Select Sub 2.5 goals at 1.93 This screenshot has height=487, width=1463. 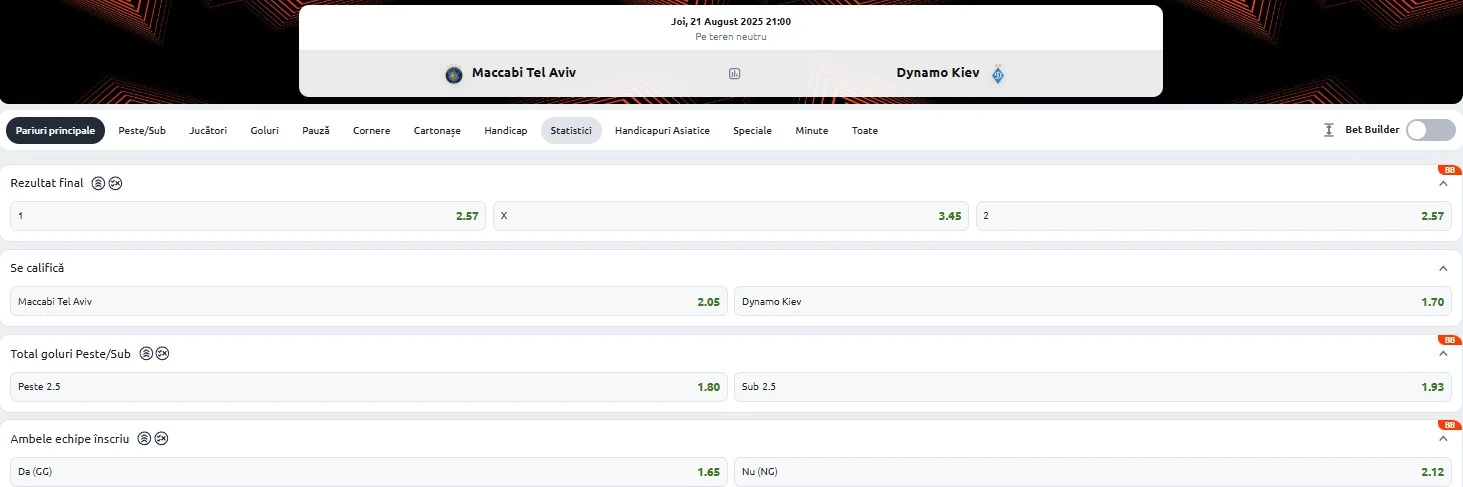pos(1093,386)
